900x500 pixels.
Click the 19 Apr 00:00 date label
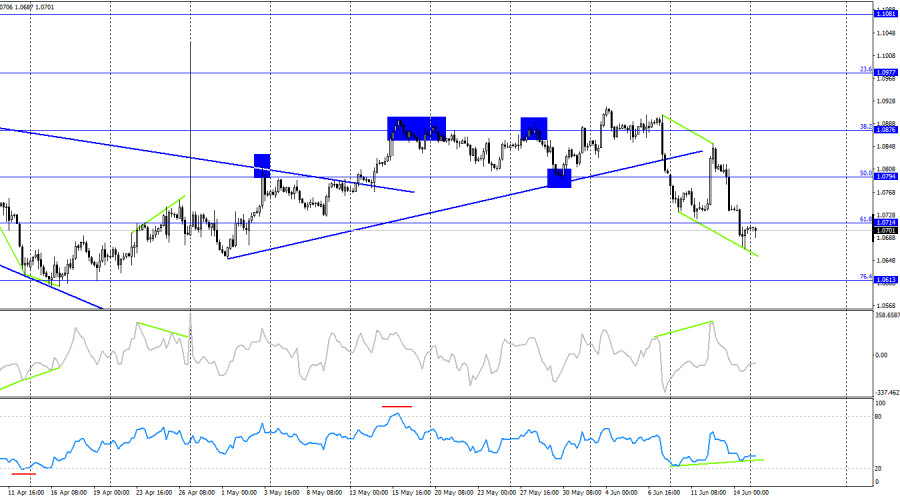111,493
